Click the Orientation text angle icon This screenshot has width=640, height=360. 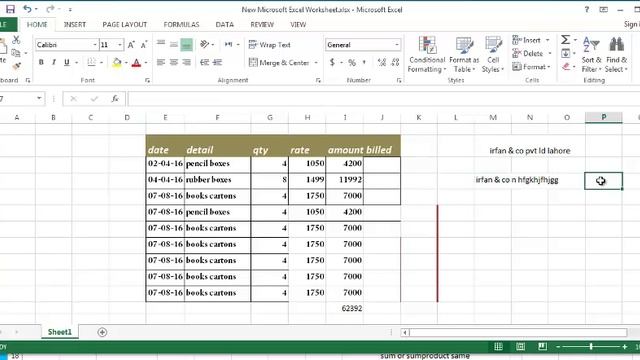point(204,44)
